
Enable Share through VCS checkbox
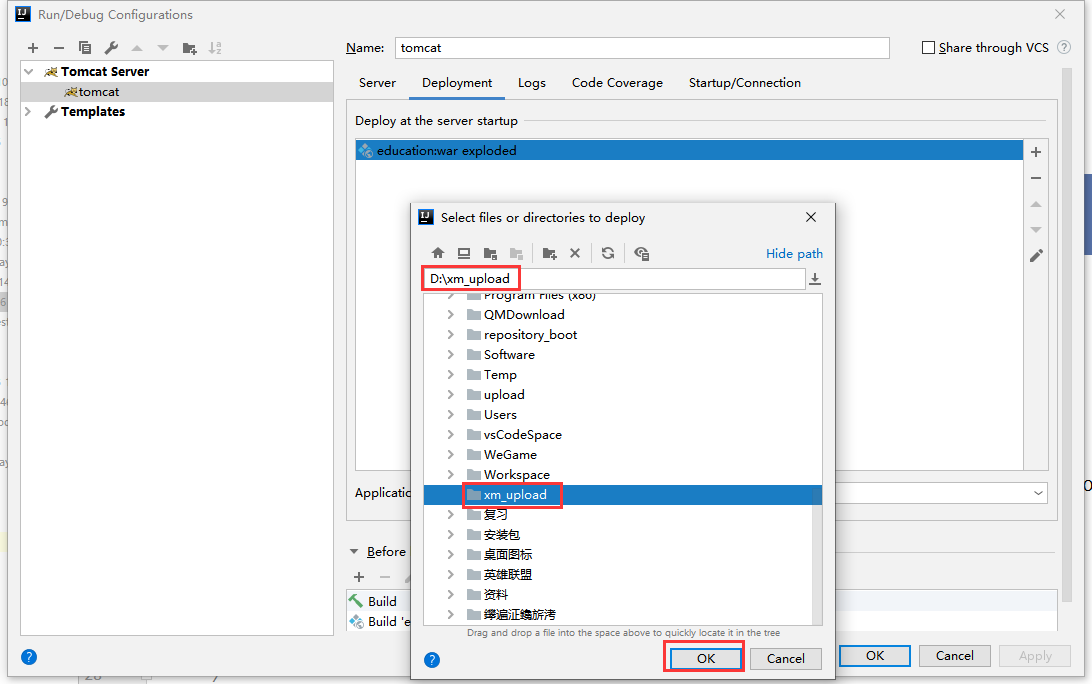(928, 47)
